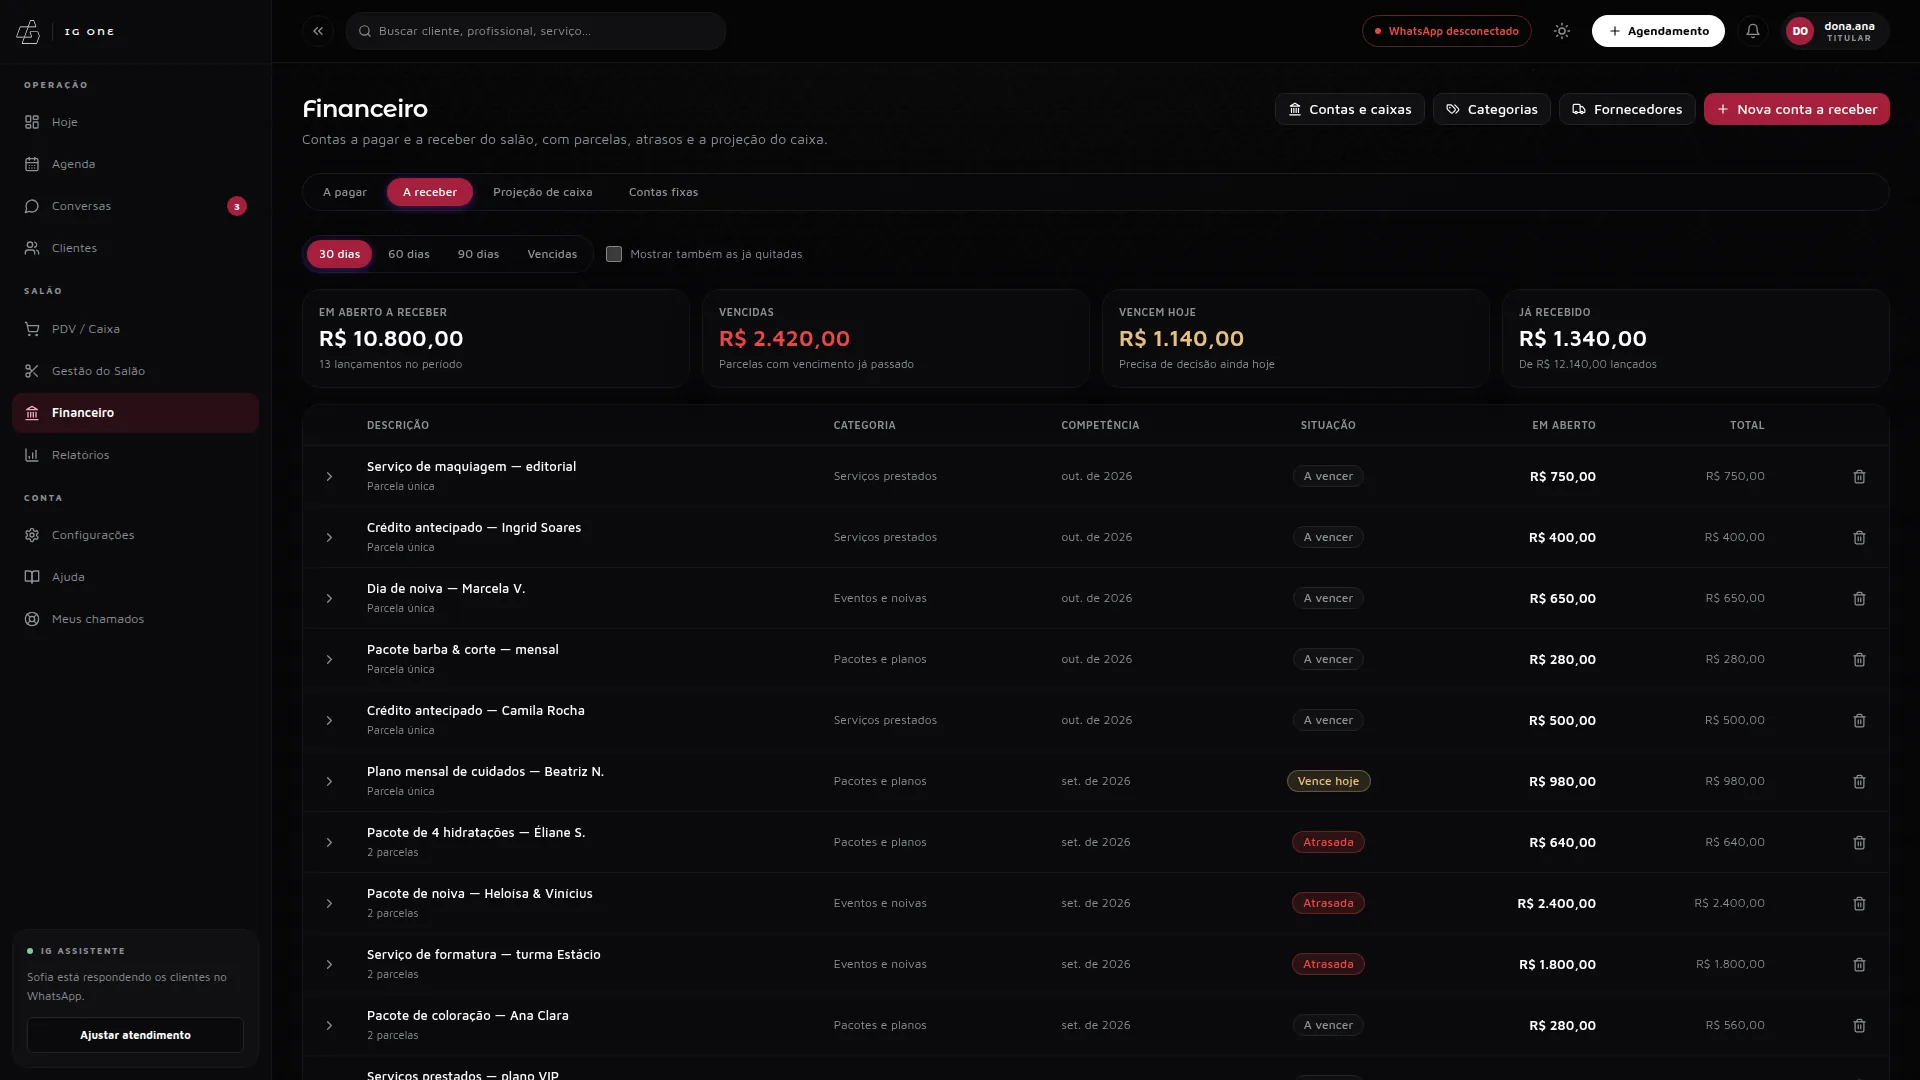Expand the Pacote de coloração — Ana Clara row

(329, 1026)
